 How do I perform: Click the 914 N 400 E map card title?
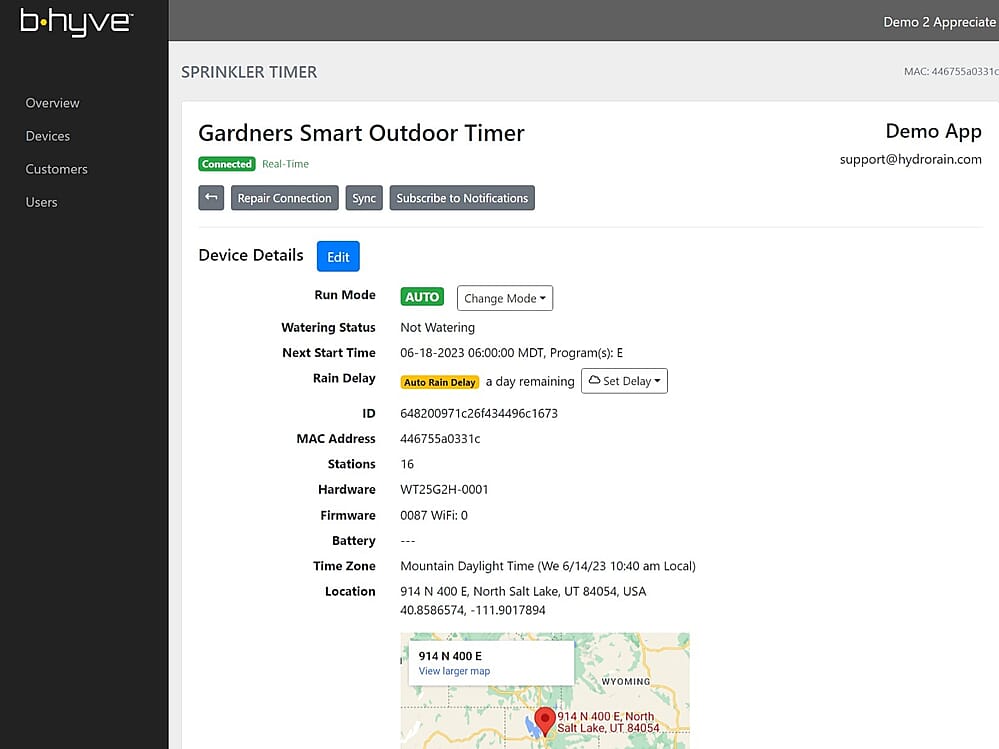[450, 656]
